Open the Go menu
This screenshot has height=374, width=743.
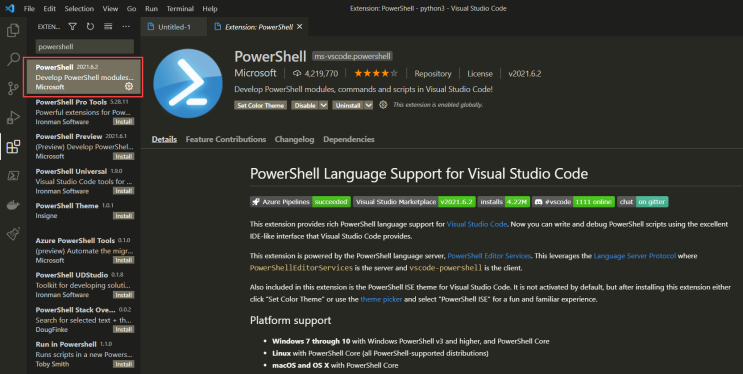tap(131, 9)
